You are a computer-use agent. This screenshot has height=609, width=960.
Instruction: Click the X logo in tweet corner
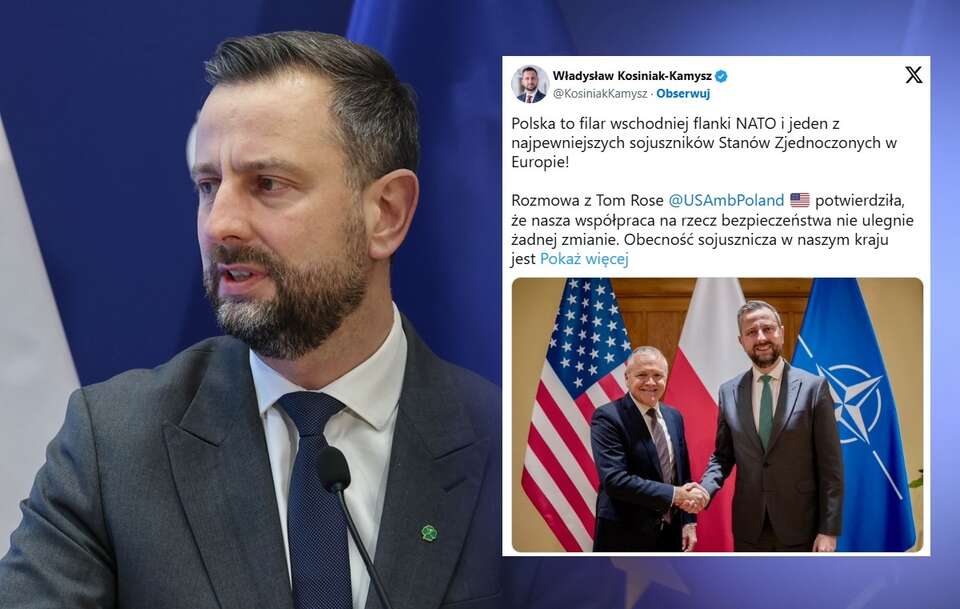pyautogui.click(x=913, y=75)
